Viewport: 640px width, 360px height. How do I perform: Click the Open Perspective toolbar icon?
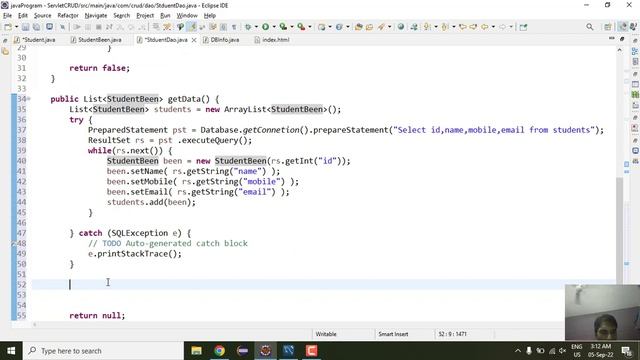608,27
